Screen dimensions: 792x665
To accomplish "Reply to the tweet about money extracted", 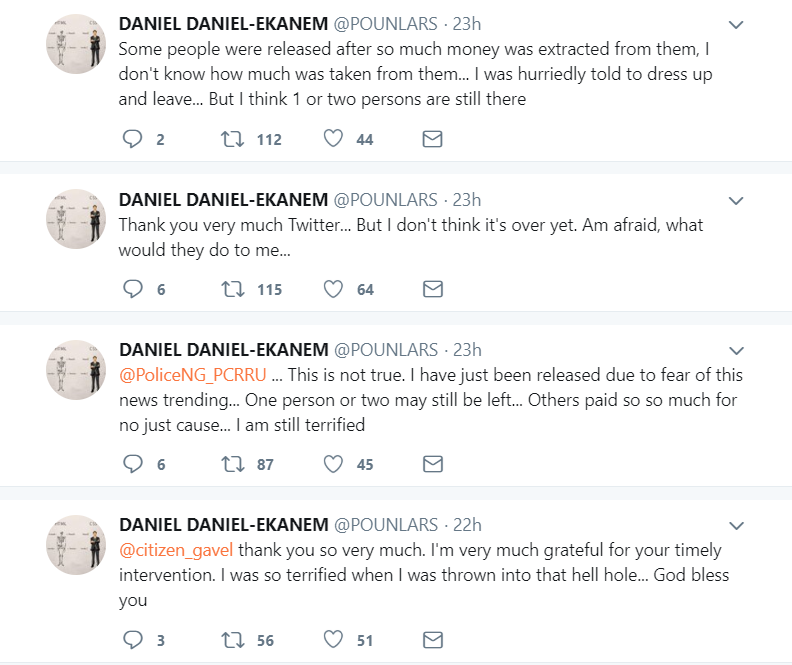I will [x=132, y=139].
